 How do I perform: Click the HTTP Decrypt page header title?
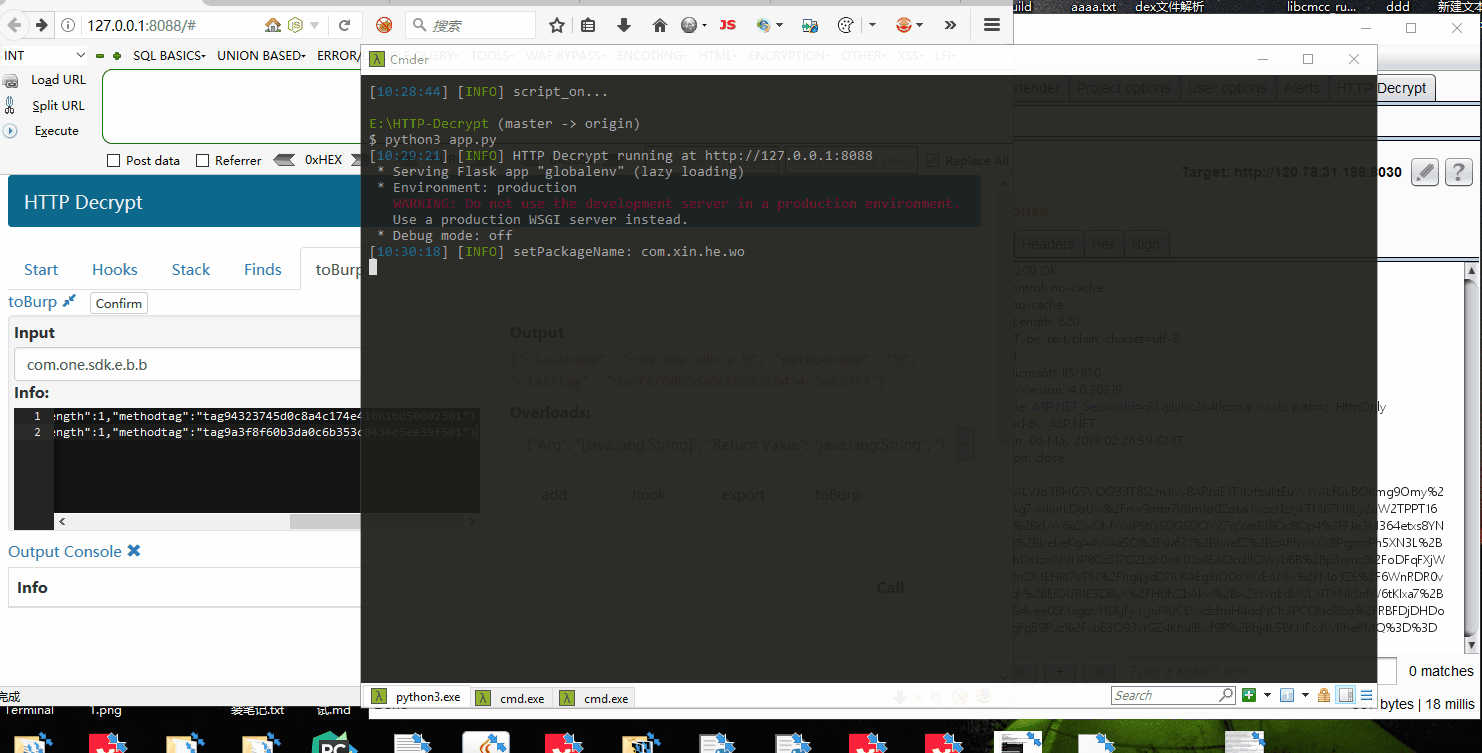point(83,202)
